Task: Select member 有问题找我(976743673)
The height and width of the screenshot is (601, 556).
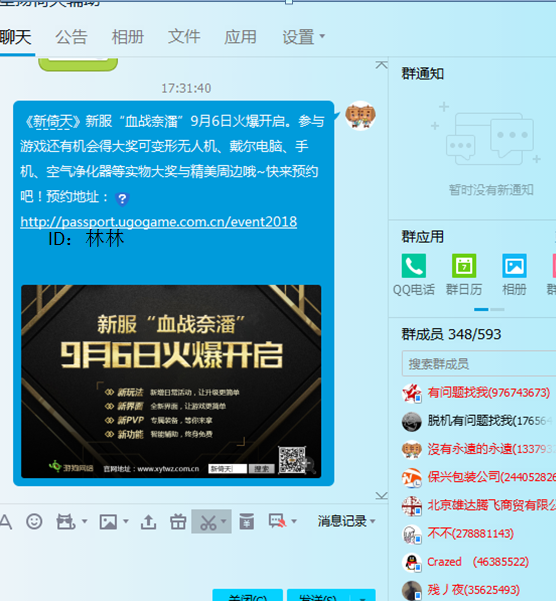Action: 479,393
